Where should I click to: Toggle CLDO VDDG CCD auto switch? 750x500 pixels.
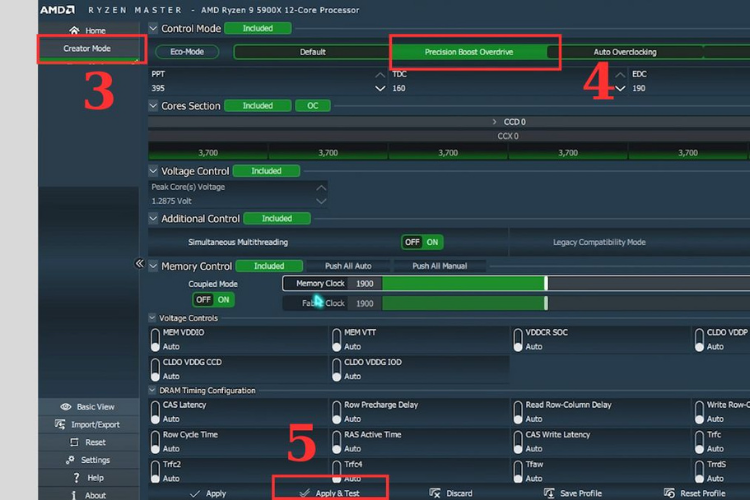[155, 370]
